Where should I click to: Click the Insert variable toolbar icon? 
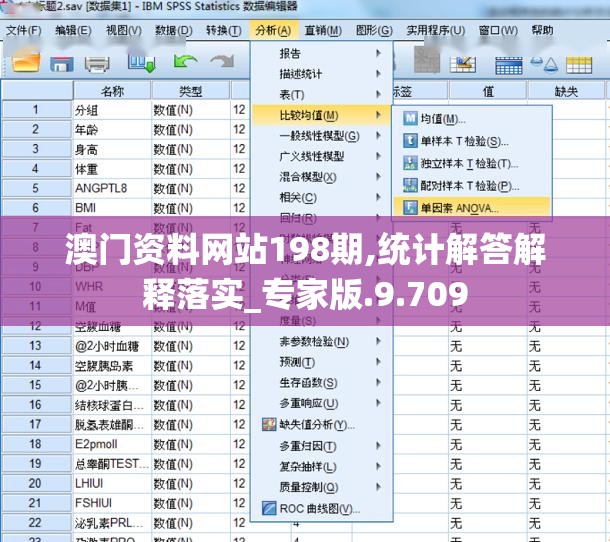coord(463,64)
